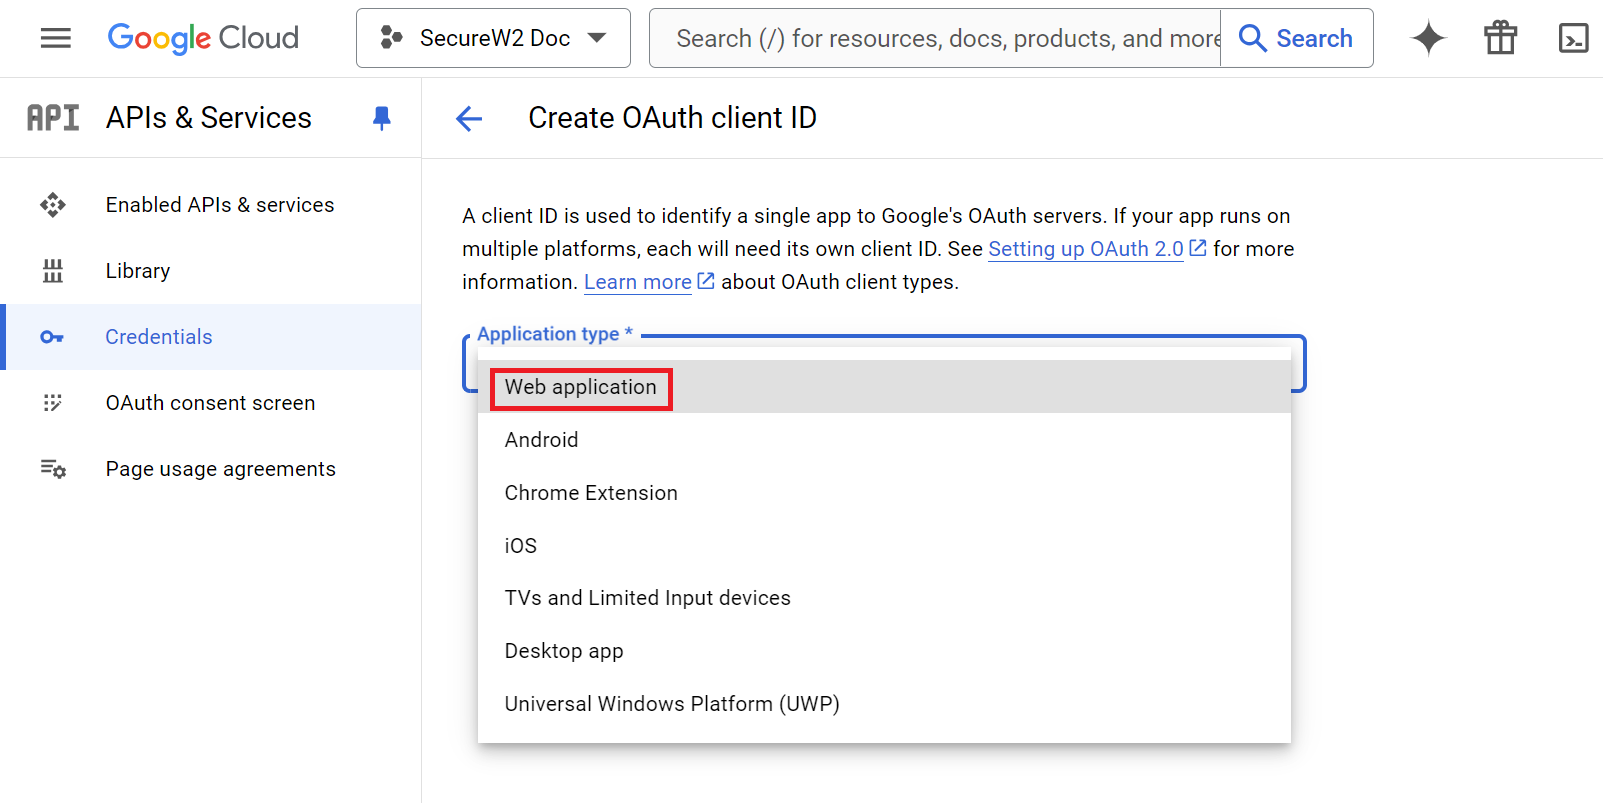
Task: Click the API logo icon in sidebar
Action: click(x=53, y=118)
